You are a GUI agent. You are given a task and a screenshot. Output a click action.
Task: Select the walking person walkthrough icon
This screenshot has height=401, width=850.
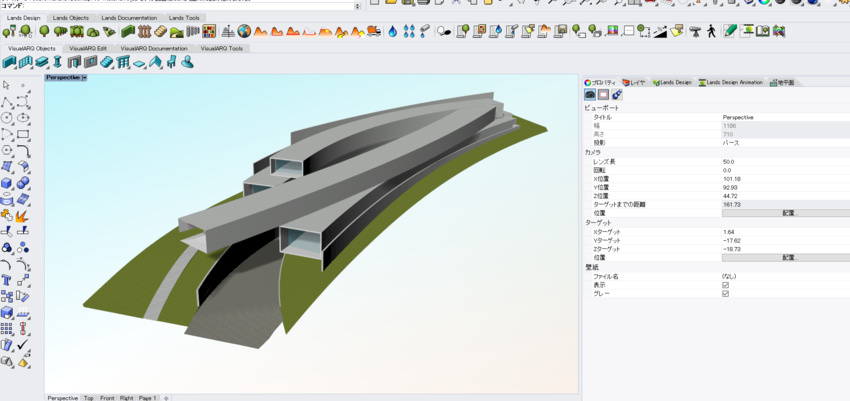711,32
